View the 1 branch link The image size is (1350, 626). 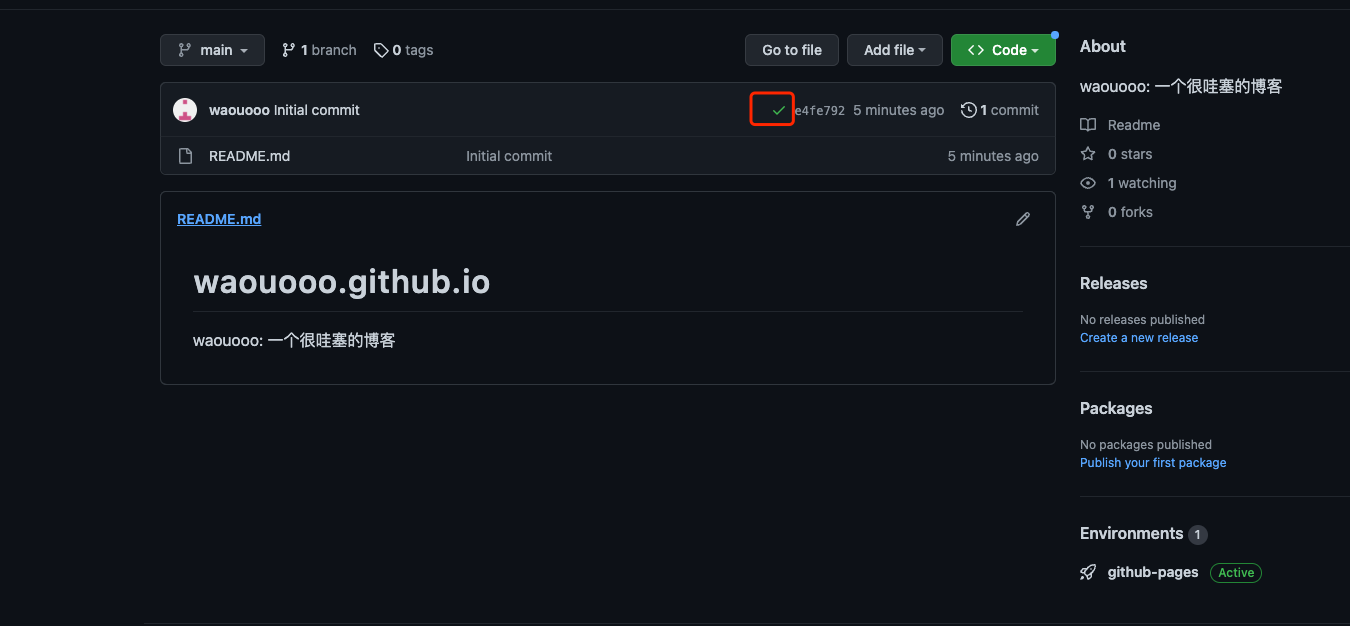pyautogui.click(x=319, y=50)
